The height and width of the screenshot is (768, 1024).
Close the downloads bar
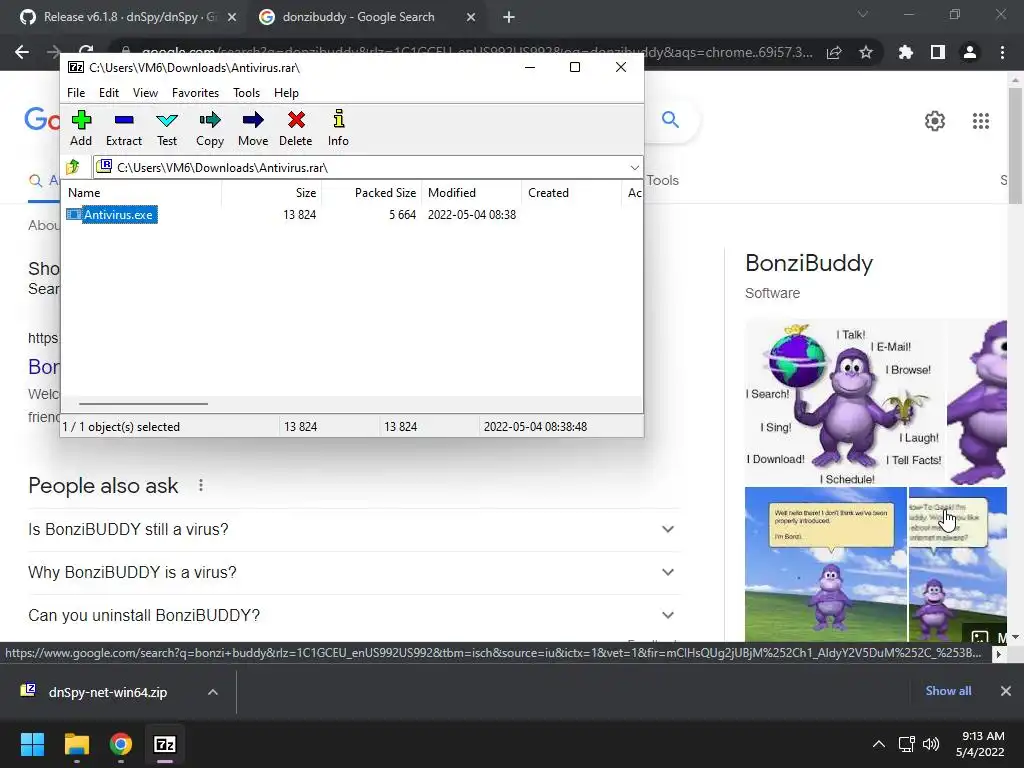pyautogui.click(x=1006, y=691)
